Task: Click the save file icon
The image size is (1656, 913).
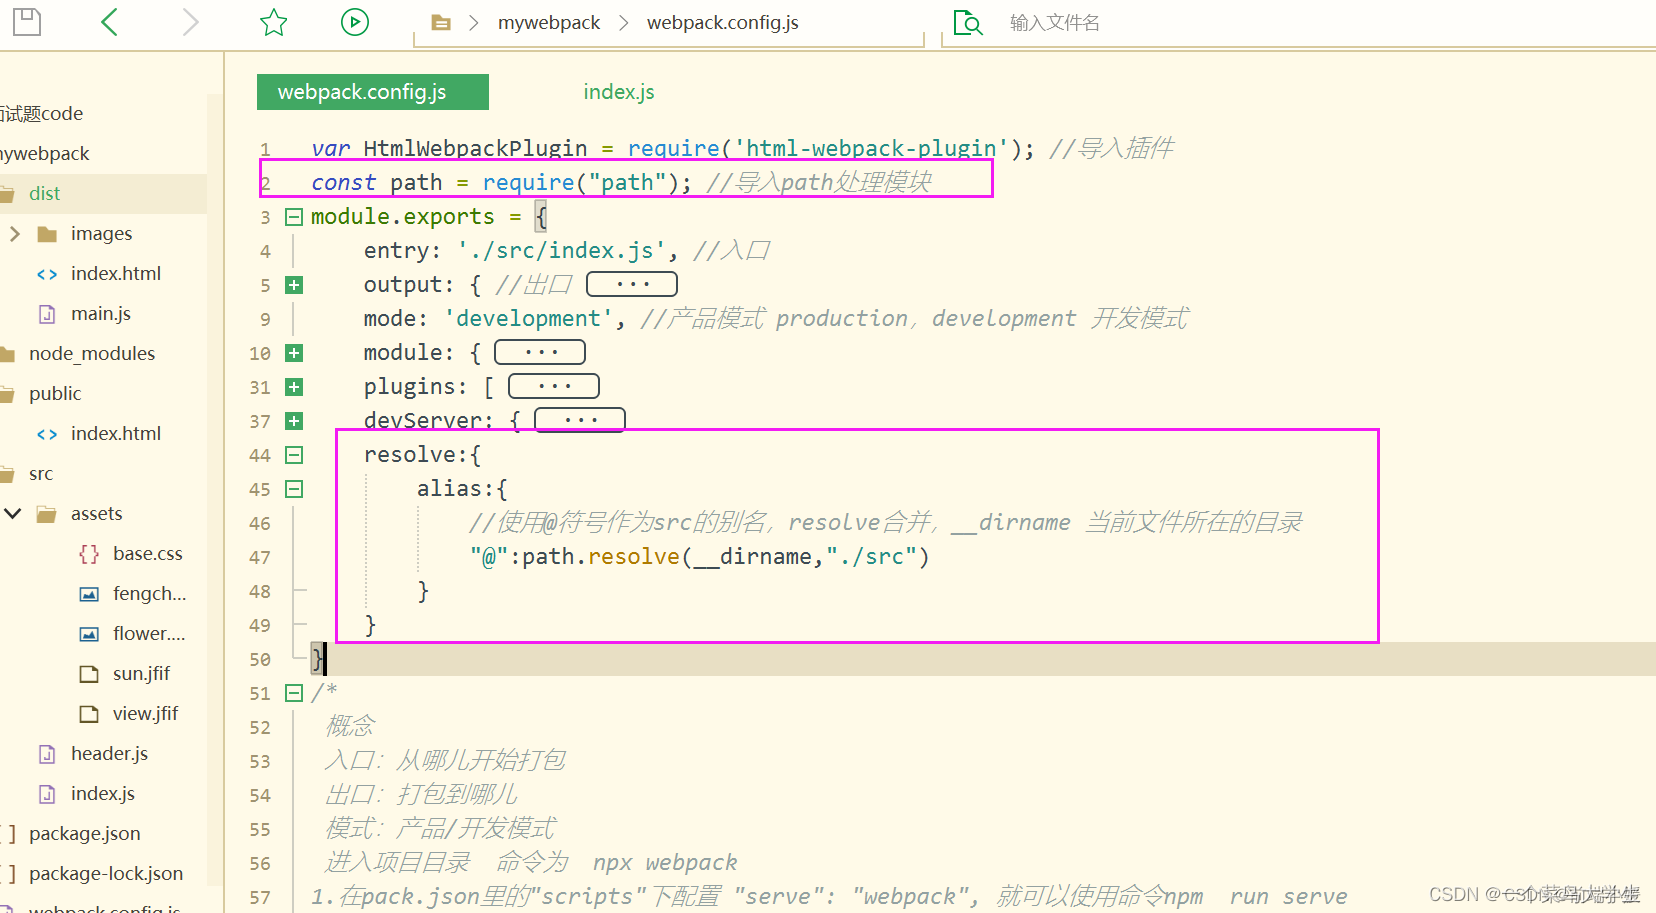Action: (27, 22)
